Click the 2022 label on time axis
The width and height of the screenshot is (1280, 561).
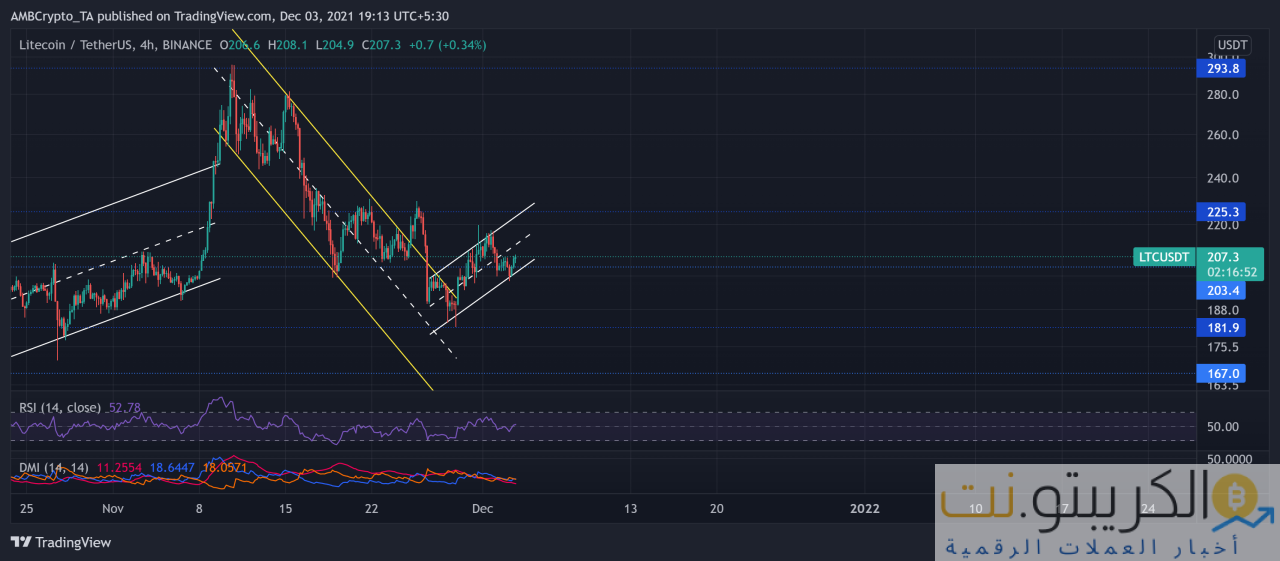864,508
